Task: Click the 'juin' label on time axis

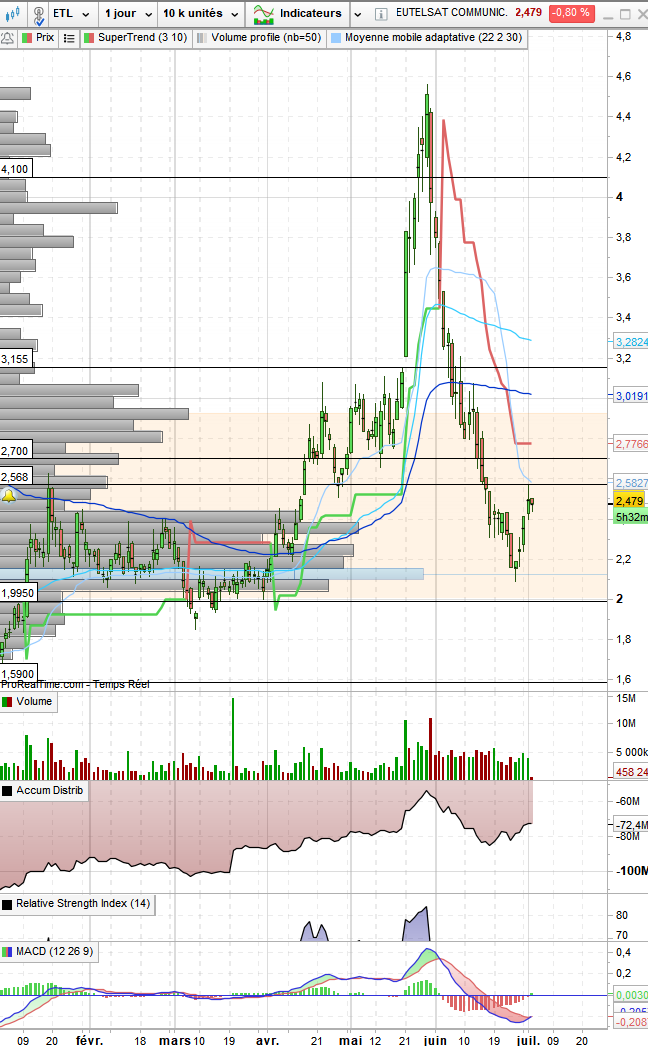Action: [435, 1040]
